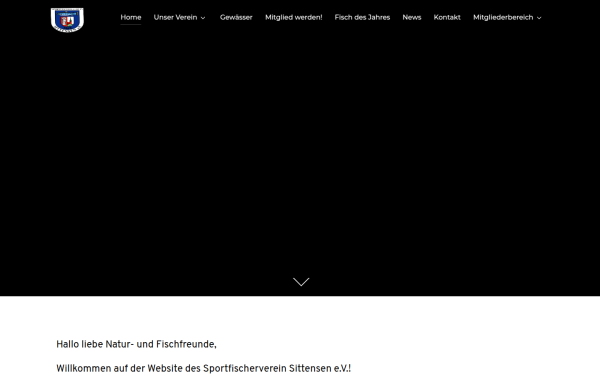Navigate to Fisch des Jahres
The height and width of the screenshot is (375, 600).
tap(362, 17)
